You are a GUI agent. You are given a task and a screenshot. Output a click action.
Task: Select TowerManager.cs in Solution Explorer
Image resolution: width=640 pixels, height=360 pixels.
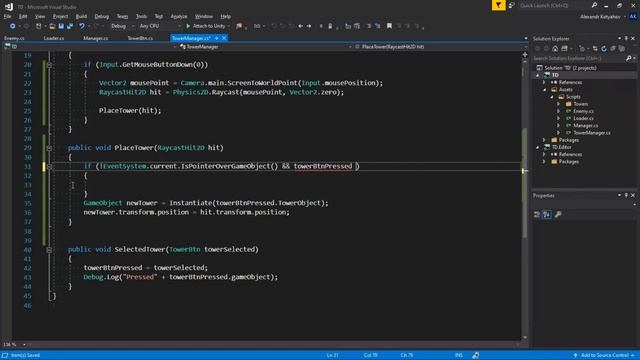coord(592,133)
